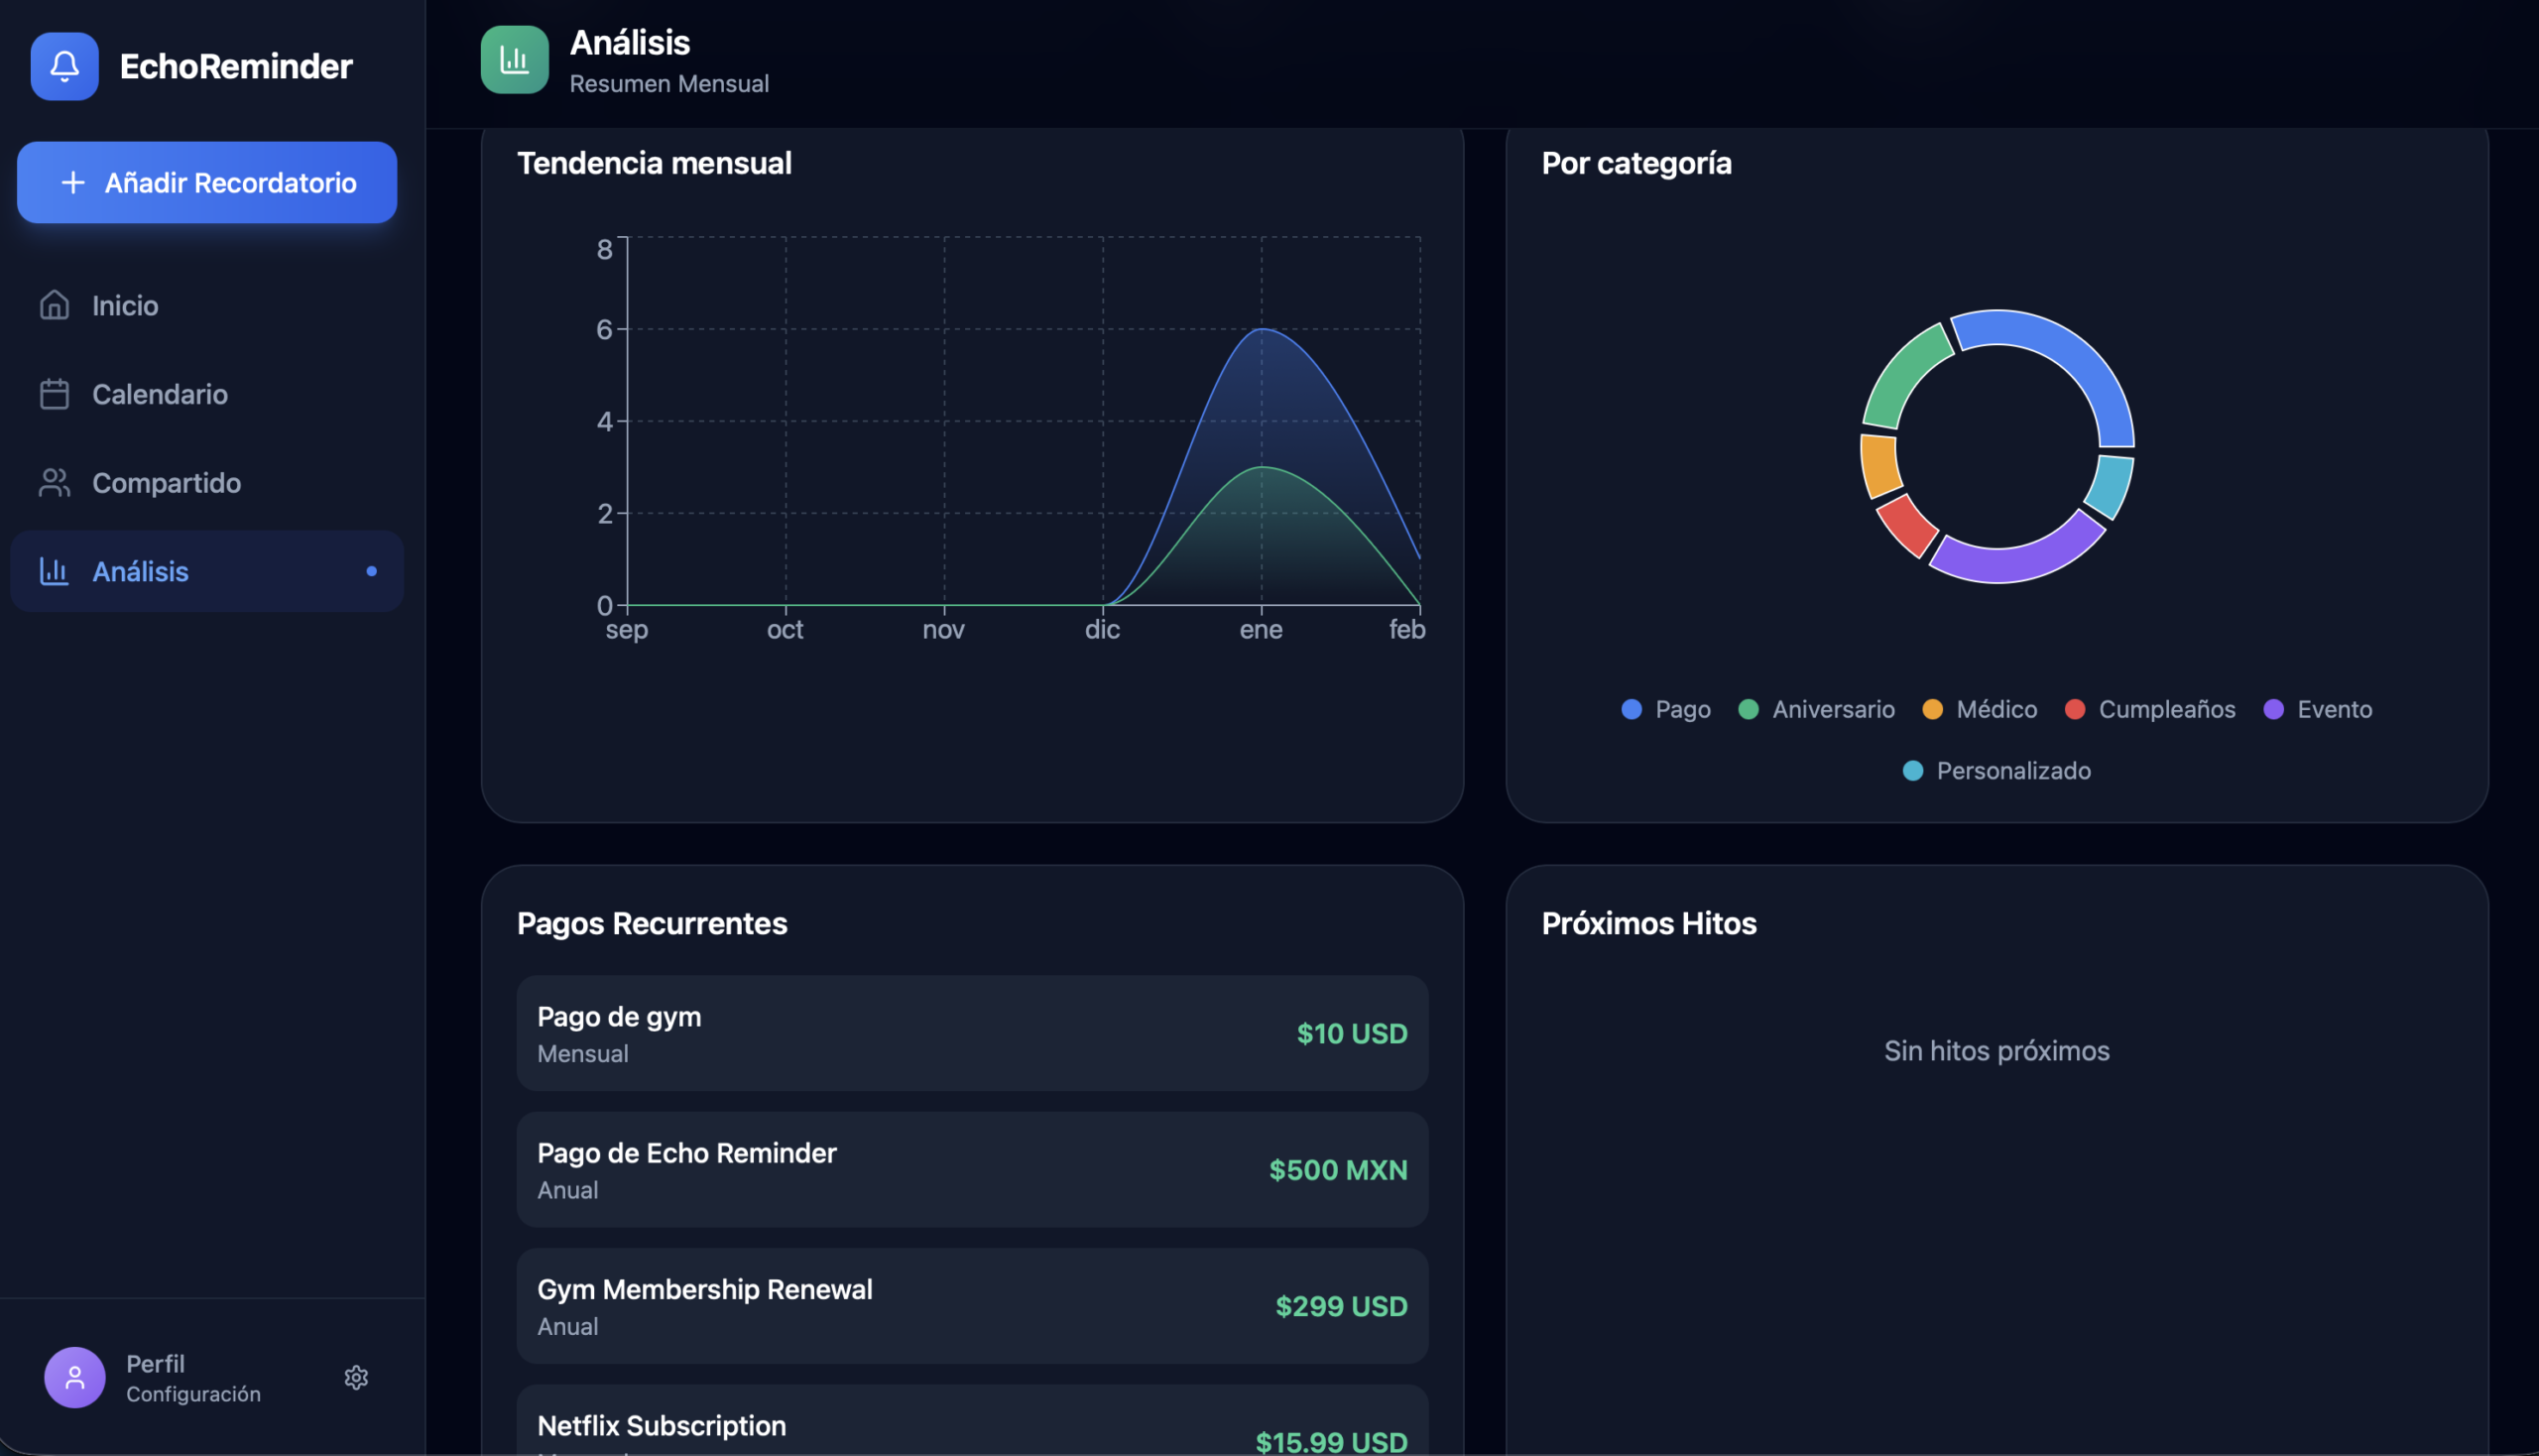This screenshot has height=1456, width=2539.
Task: Click the Calendario calendar icon
Action: pyautogui.click(x=54, y=394)
